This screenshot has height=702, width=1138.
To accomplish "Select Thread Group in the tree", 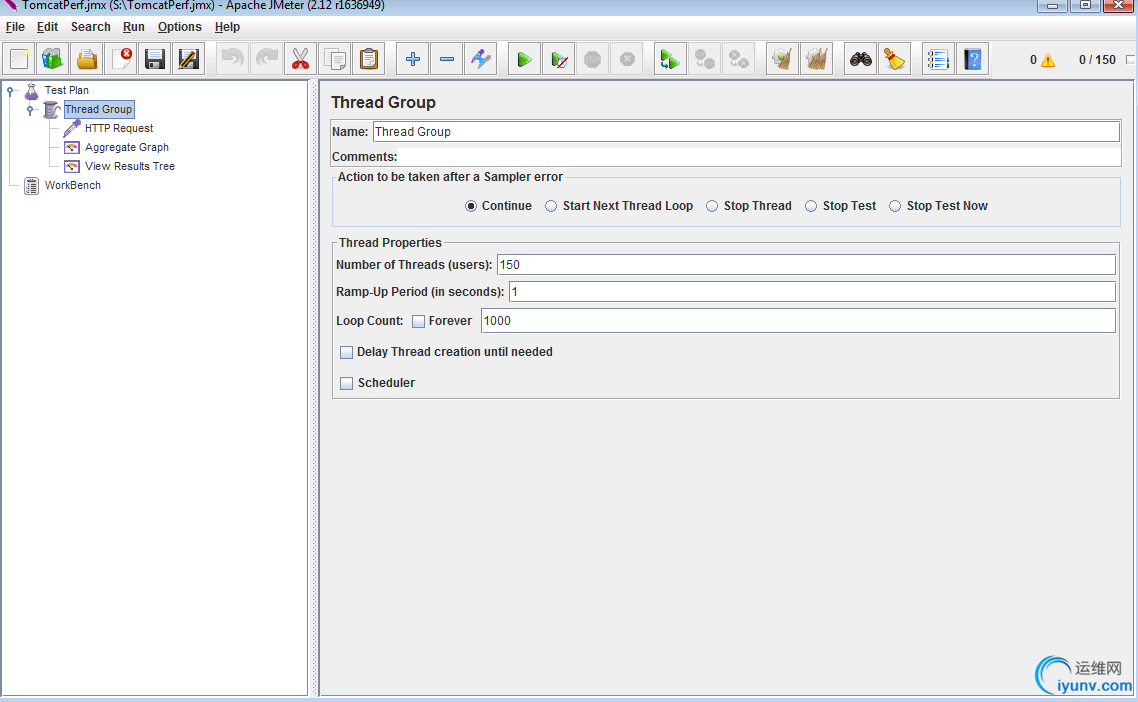I will [x=98, y=109].
